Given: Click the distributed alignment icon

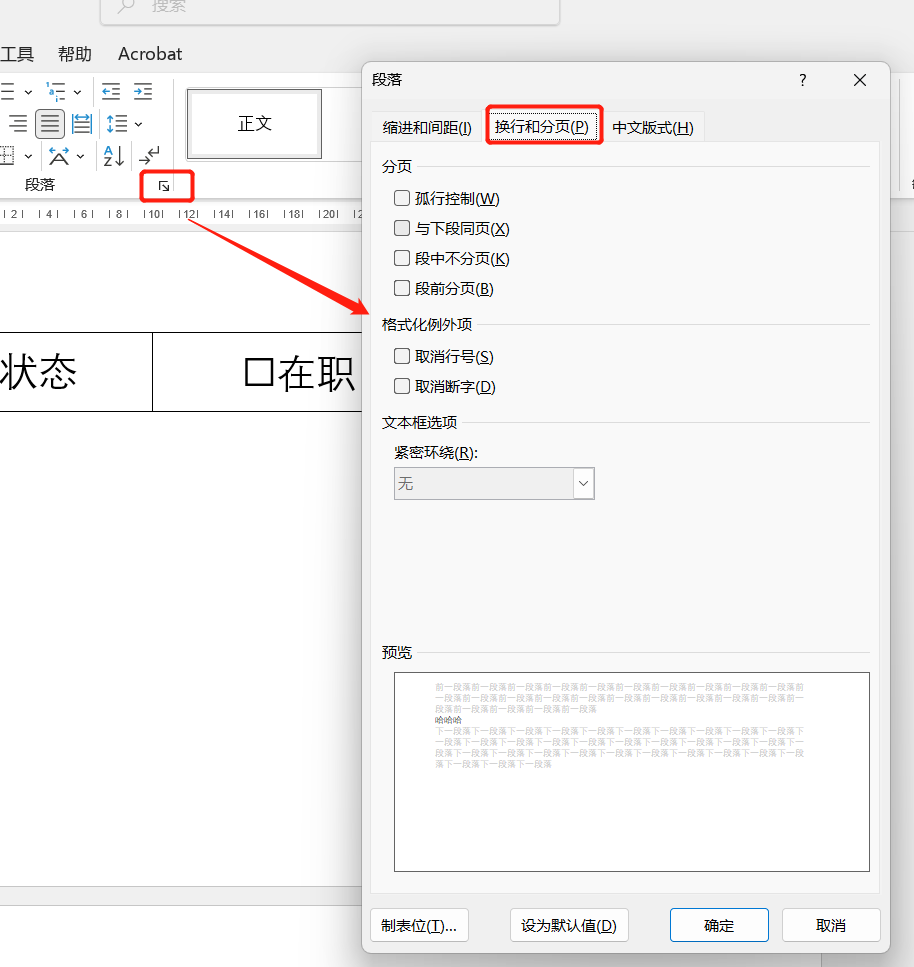Looking at the screenshot, I should coord(82,124).
